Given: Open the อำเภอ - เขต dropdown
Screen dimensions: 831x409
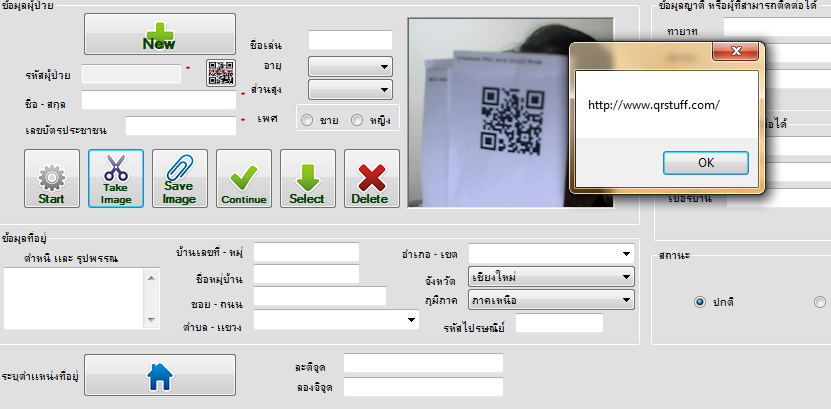Looking at the screenshot, I should (551, 253).
